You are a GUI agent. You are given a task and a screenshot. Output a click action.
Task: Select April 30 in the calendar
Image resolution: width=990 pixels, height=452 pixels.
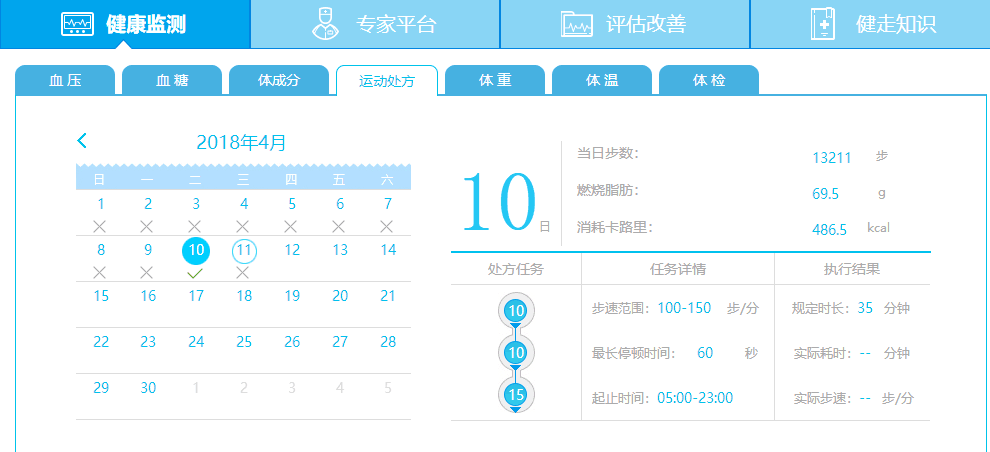click(x=148, y=388)
